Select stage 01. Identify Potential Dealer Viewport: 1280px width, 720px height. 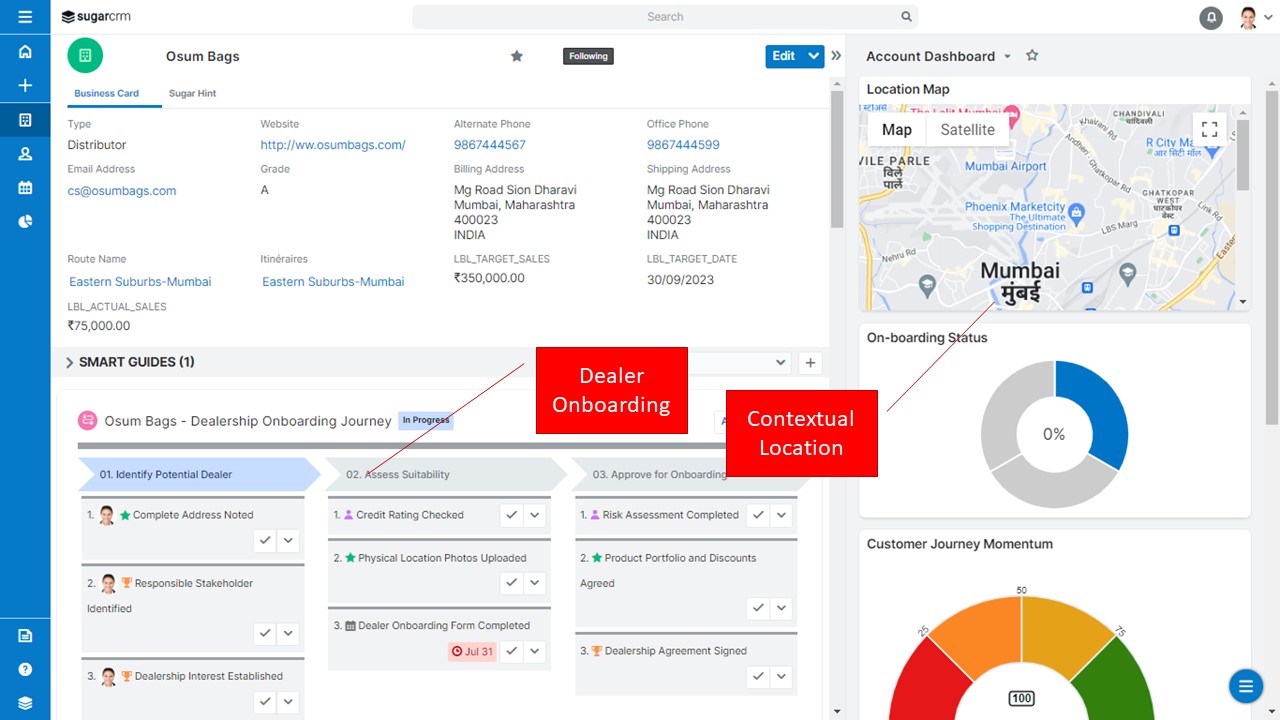point(199,474)
